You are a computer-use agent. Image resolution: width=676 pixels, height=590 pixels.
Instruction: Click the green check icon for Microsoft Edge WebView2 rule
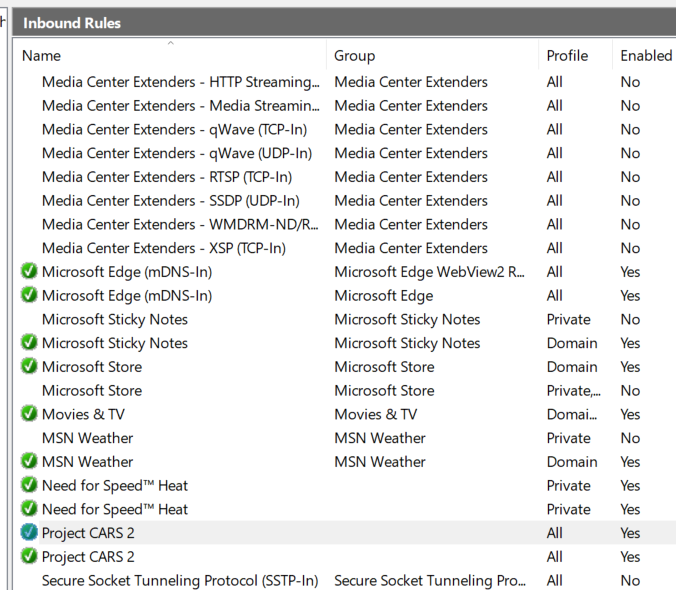29,272
